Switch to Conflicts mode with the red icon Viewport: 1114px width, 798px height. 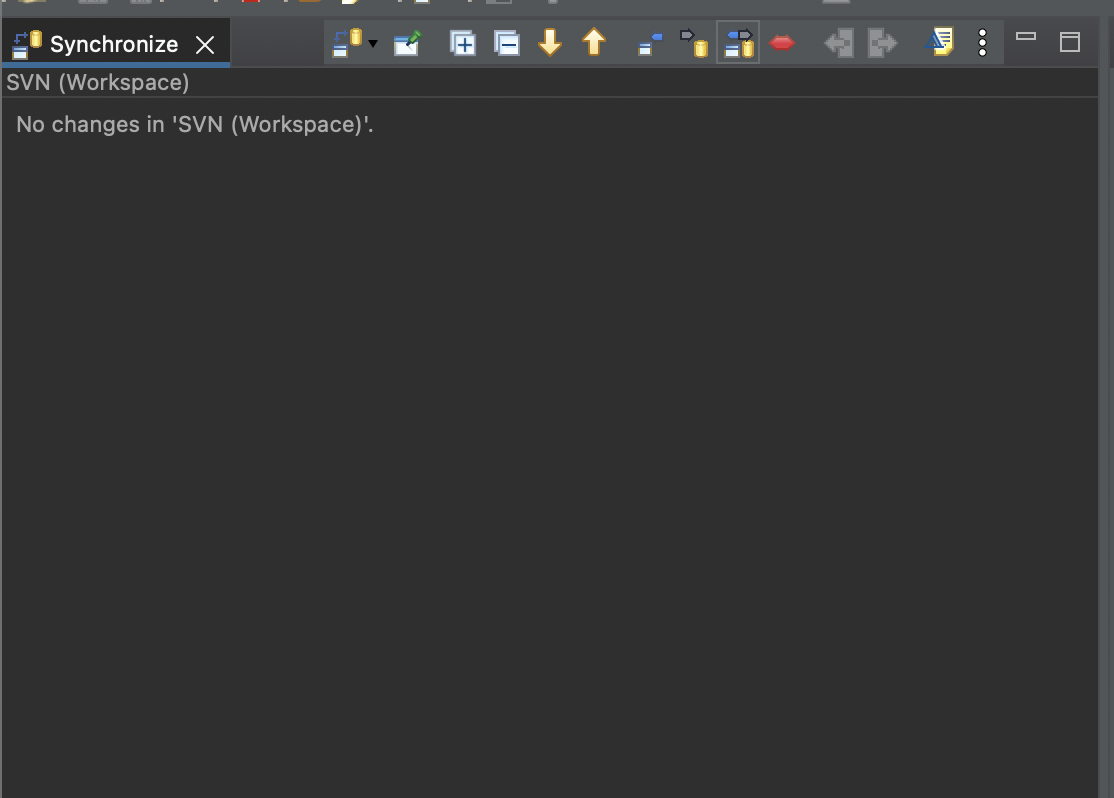click(x=782, y=43)
